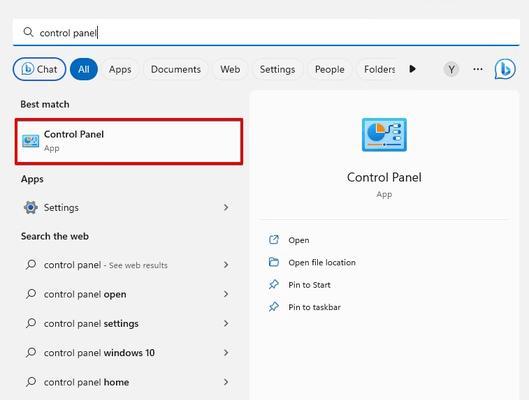This screenshot has height=400, width=529.
Task: Click the Open file location folder icon
Action: click(274, 262)
